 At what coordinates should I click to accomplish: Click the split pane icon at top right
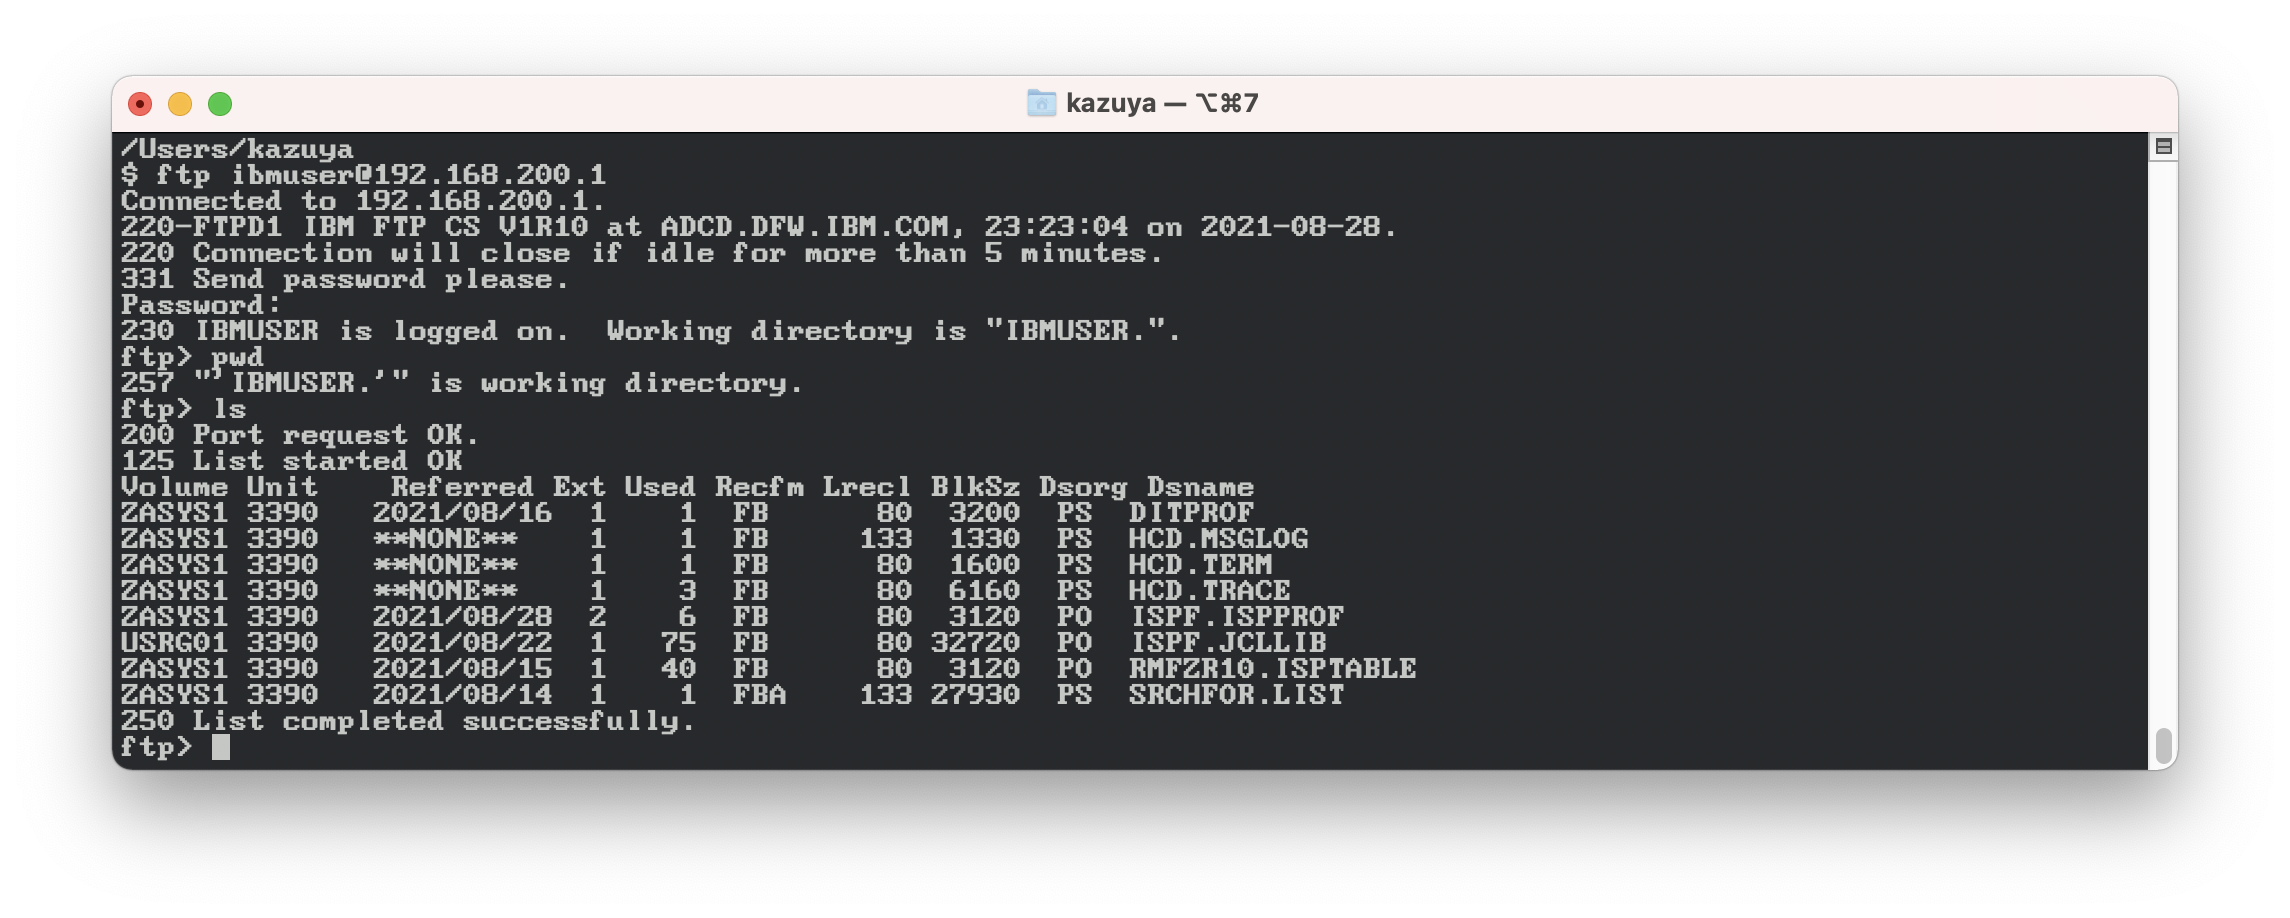[x=2164, y=147]
